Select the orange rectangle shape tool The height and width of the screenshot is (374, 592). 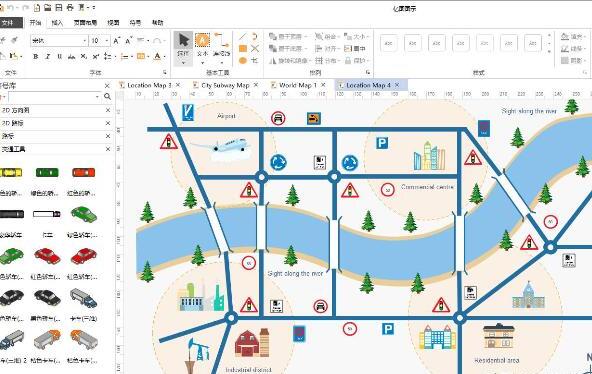pos(243,48)
